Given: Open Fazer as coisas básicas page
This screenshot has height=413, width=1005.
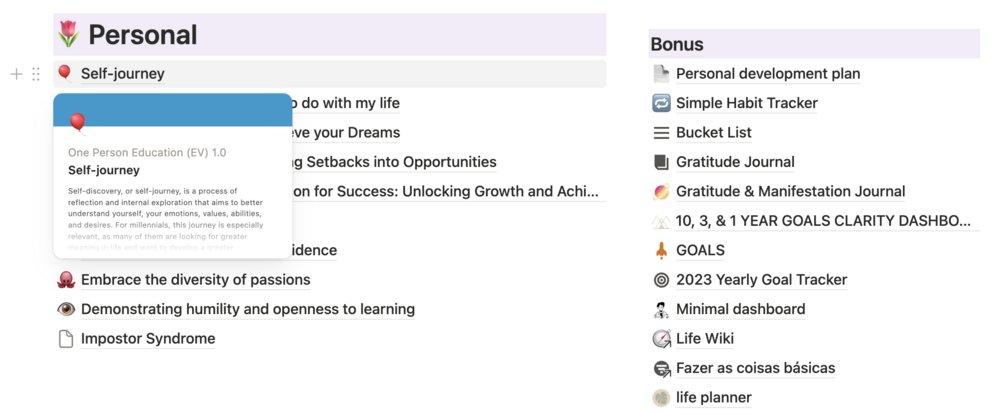Looking at the screenshot, I should 755,368.
